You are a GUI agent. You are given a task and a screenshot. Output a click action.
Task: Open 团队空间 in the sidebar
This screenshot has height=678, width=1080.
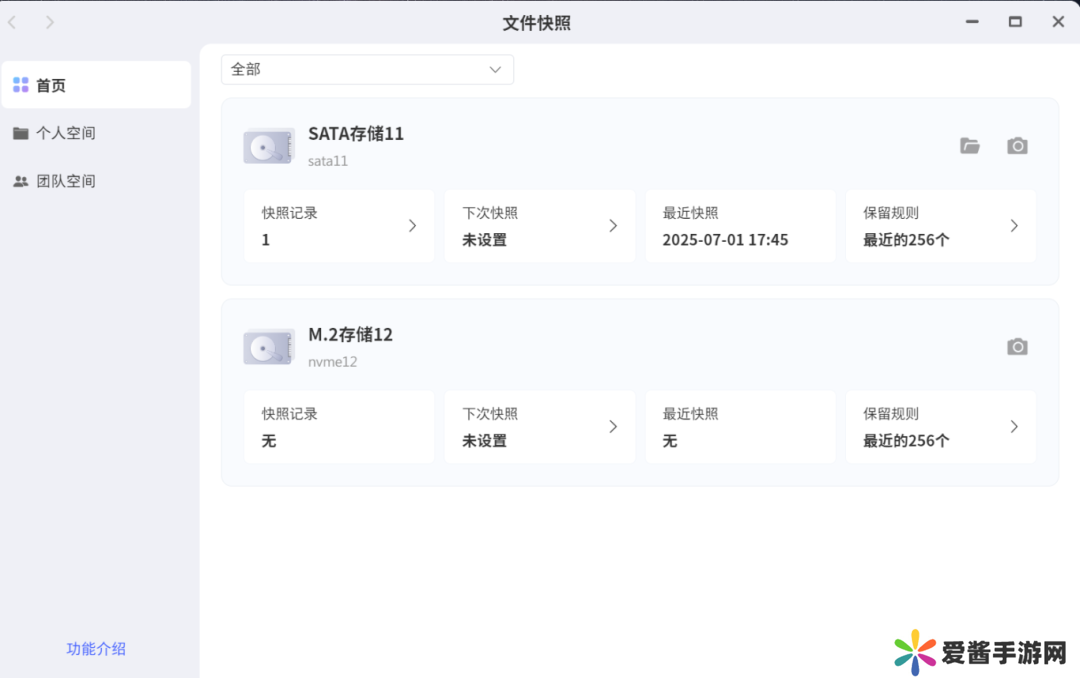coord(65,181)
